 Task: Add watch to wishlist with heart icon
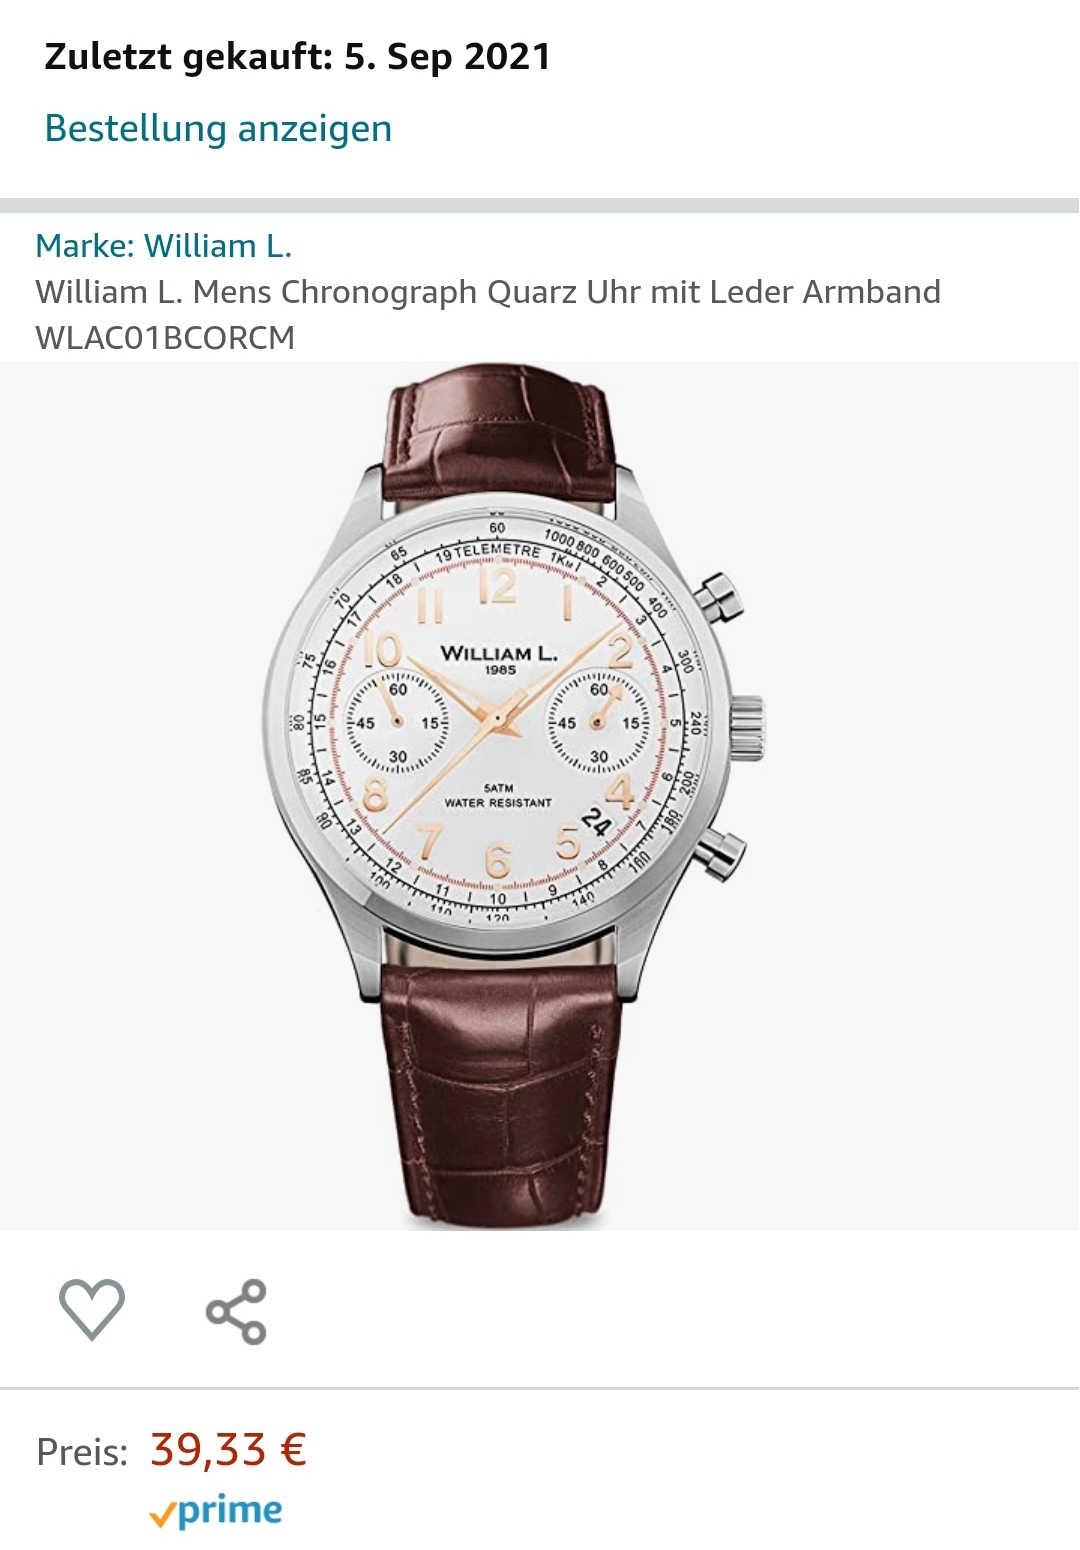coord(92,1309)
